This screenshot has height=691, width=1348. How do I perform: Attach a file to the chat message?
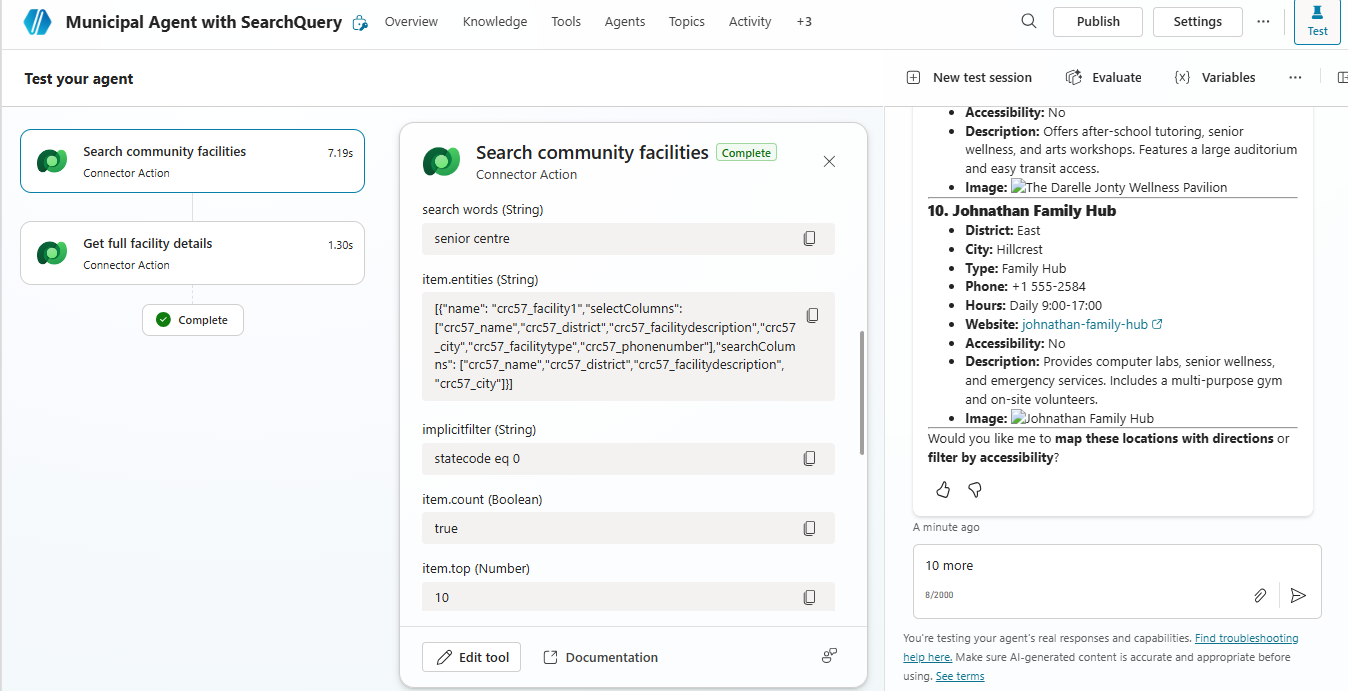coord(1260,595)
